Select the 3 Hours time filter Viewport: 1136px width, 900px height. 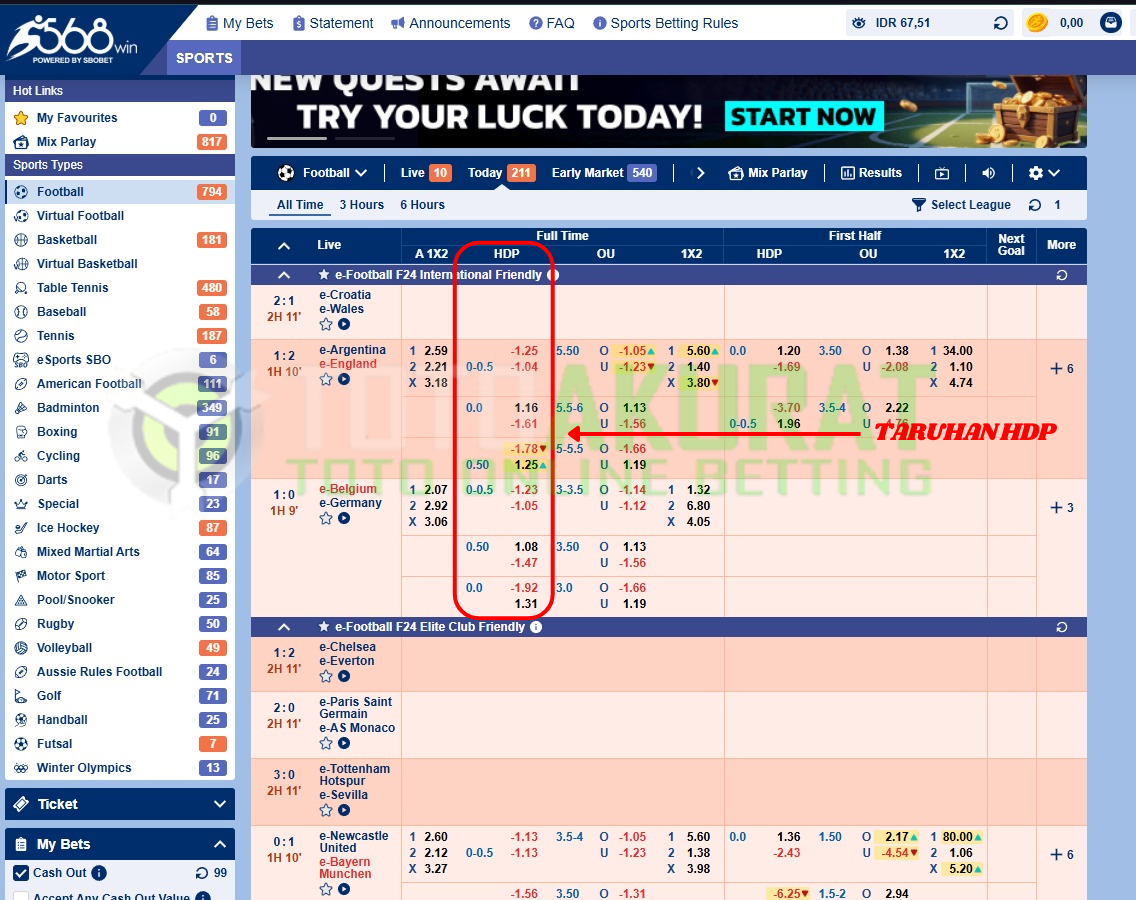(361, 205)
